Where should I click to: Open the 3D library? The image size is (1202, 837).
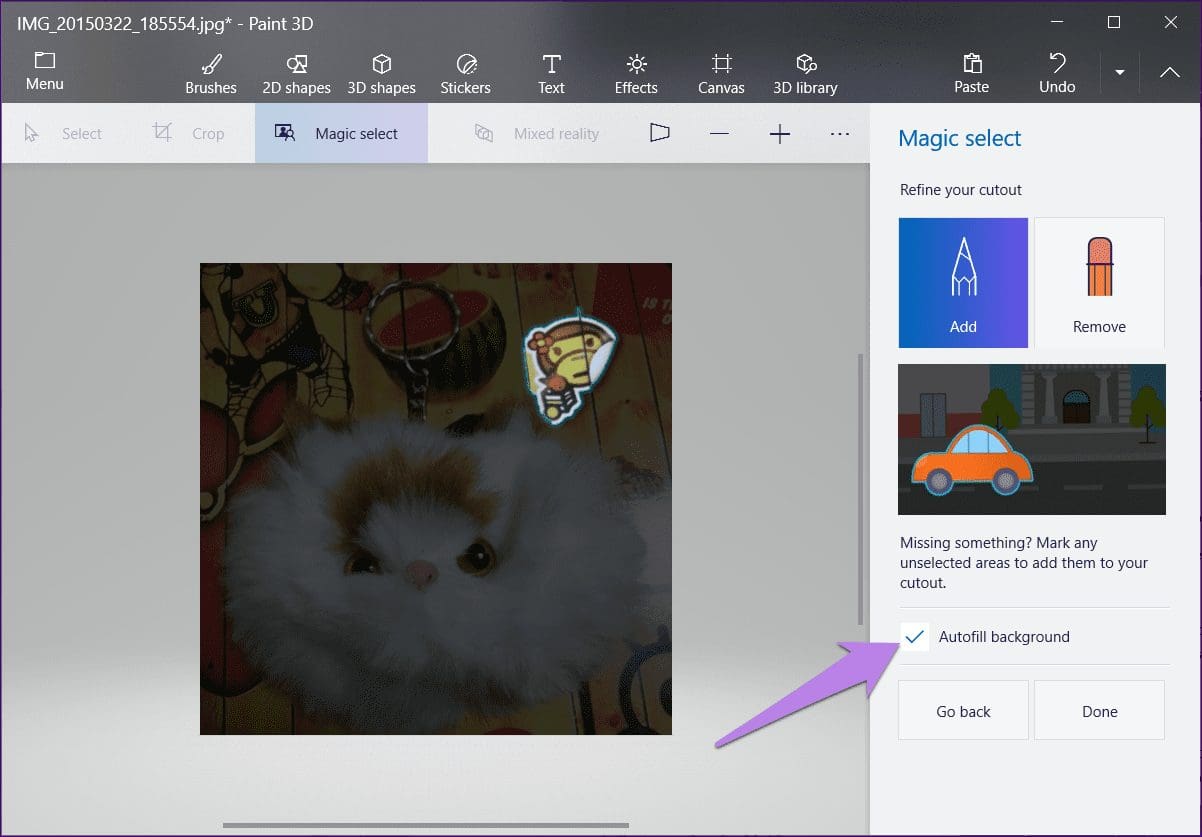pyautogui.click(x=805, y=74)
